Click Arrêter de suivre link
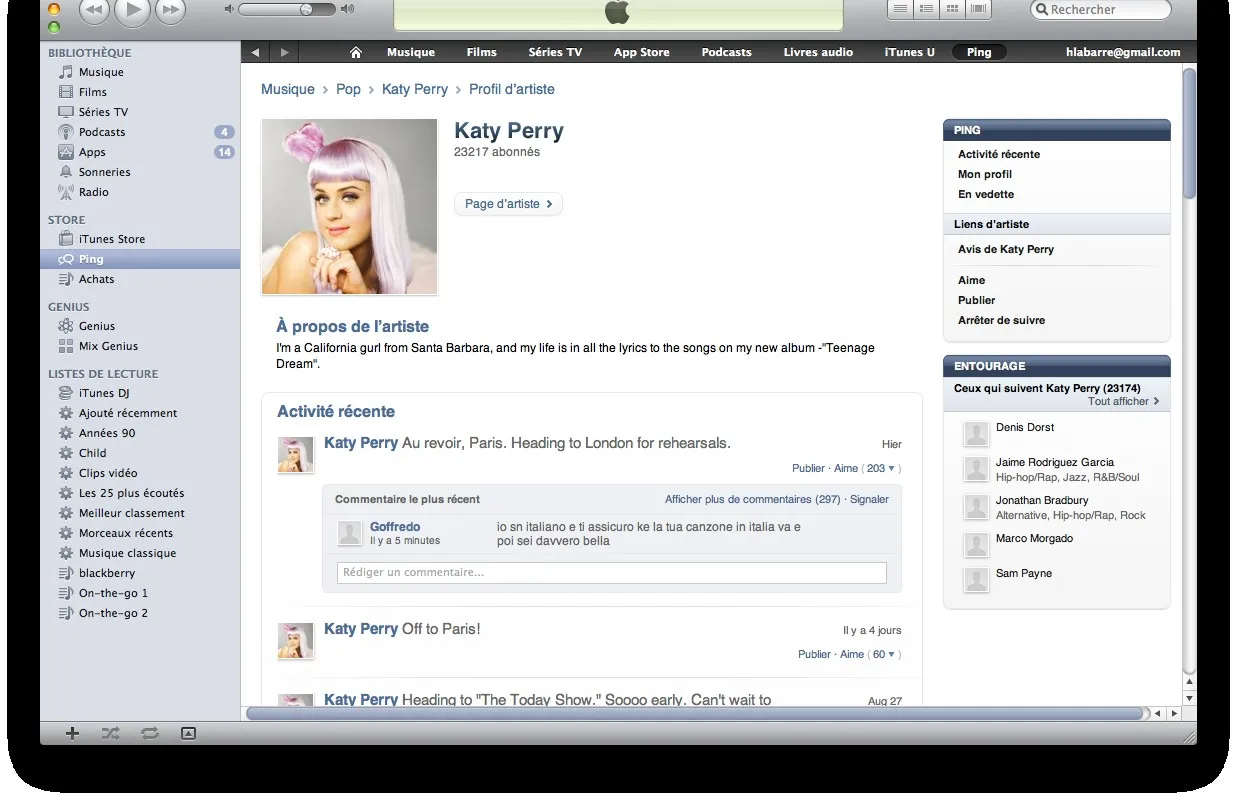 pos(1001,320)
